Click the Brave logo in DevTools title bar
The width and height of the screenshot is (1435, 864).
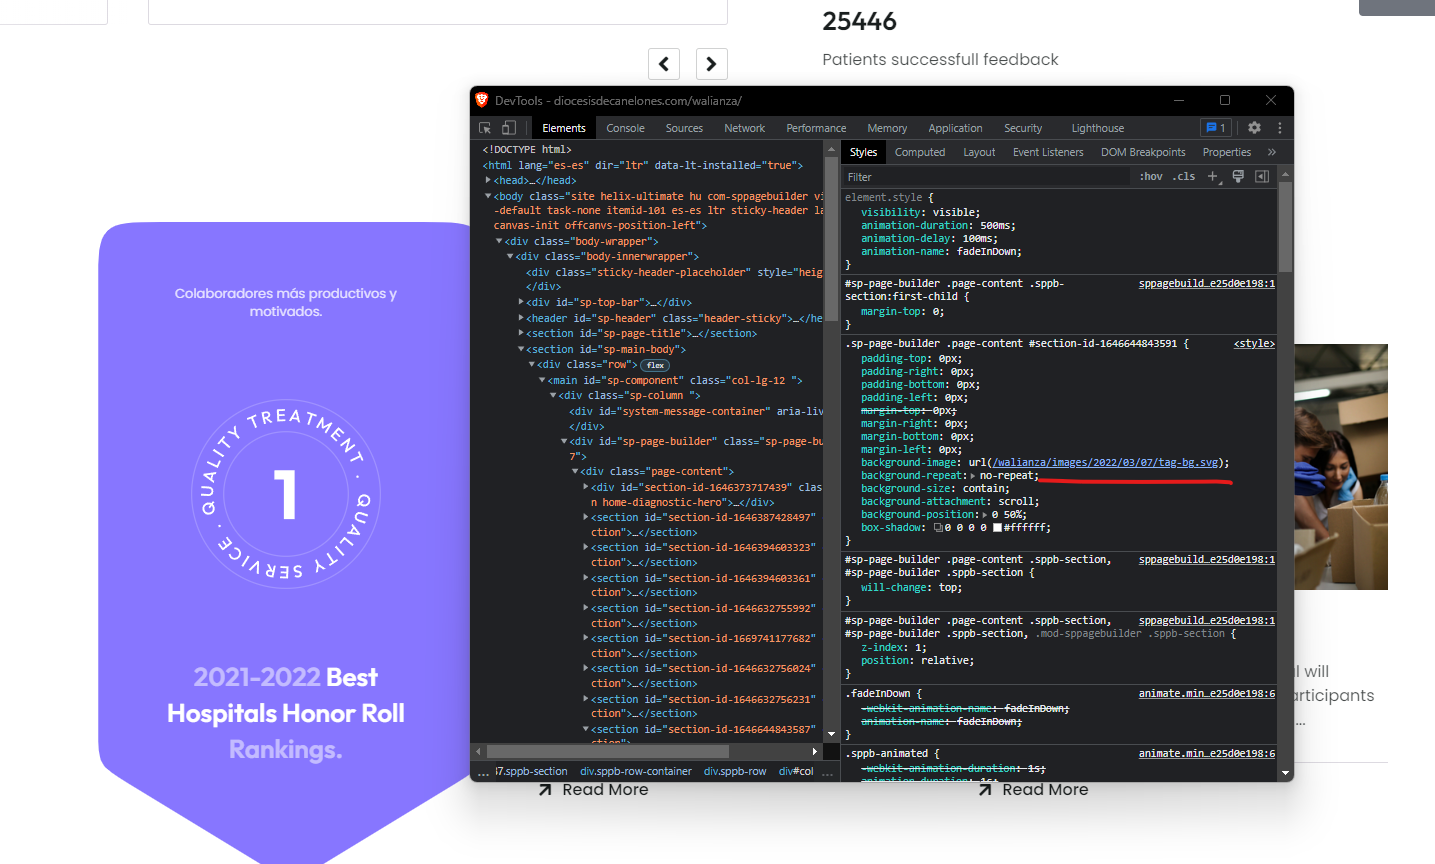482,100
